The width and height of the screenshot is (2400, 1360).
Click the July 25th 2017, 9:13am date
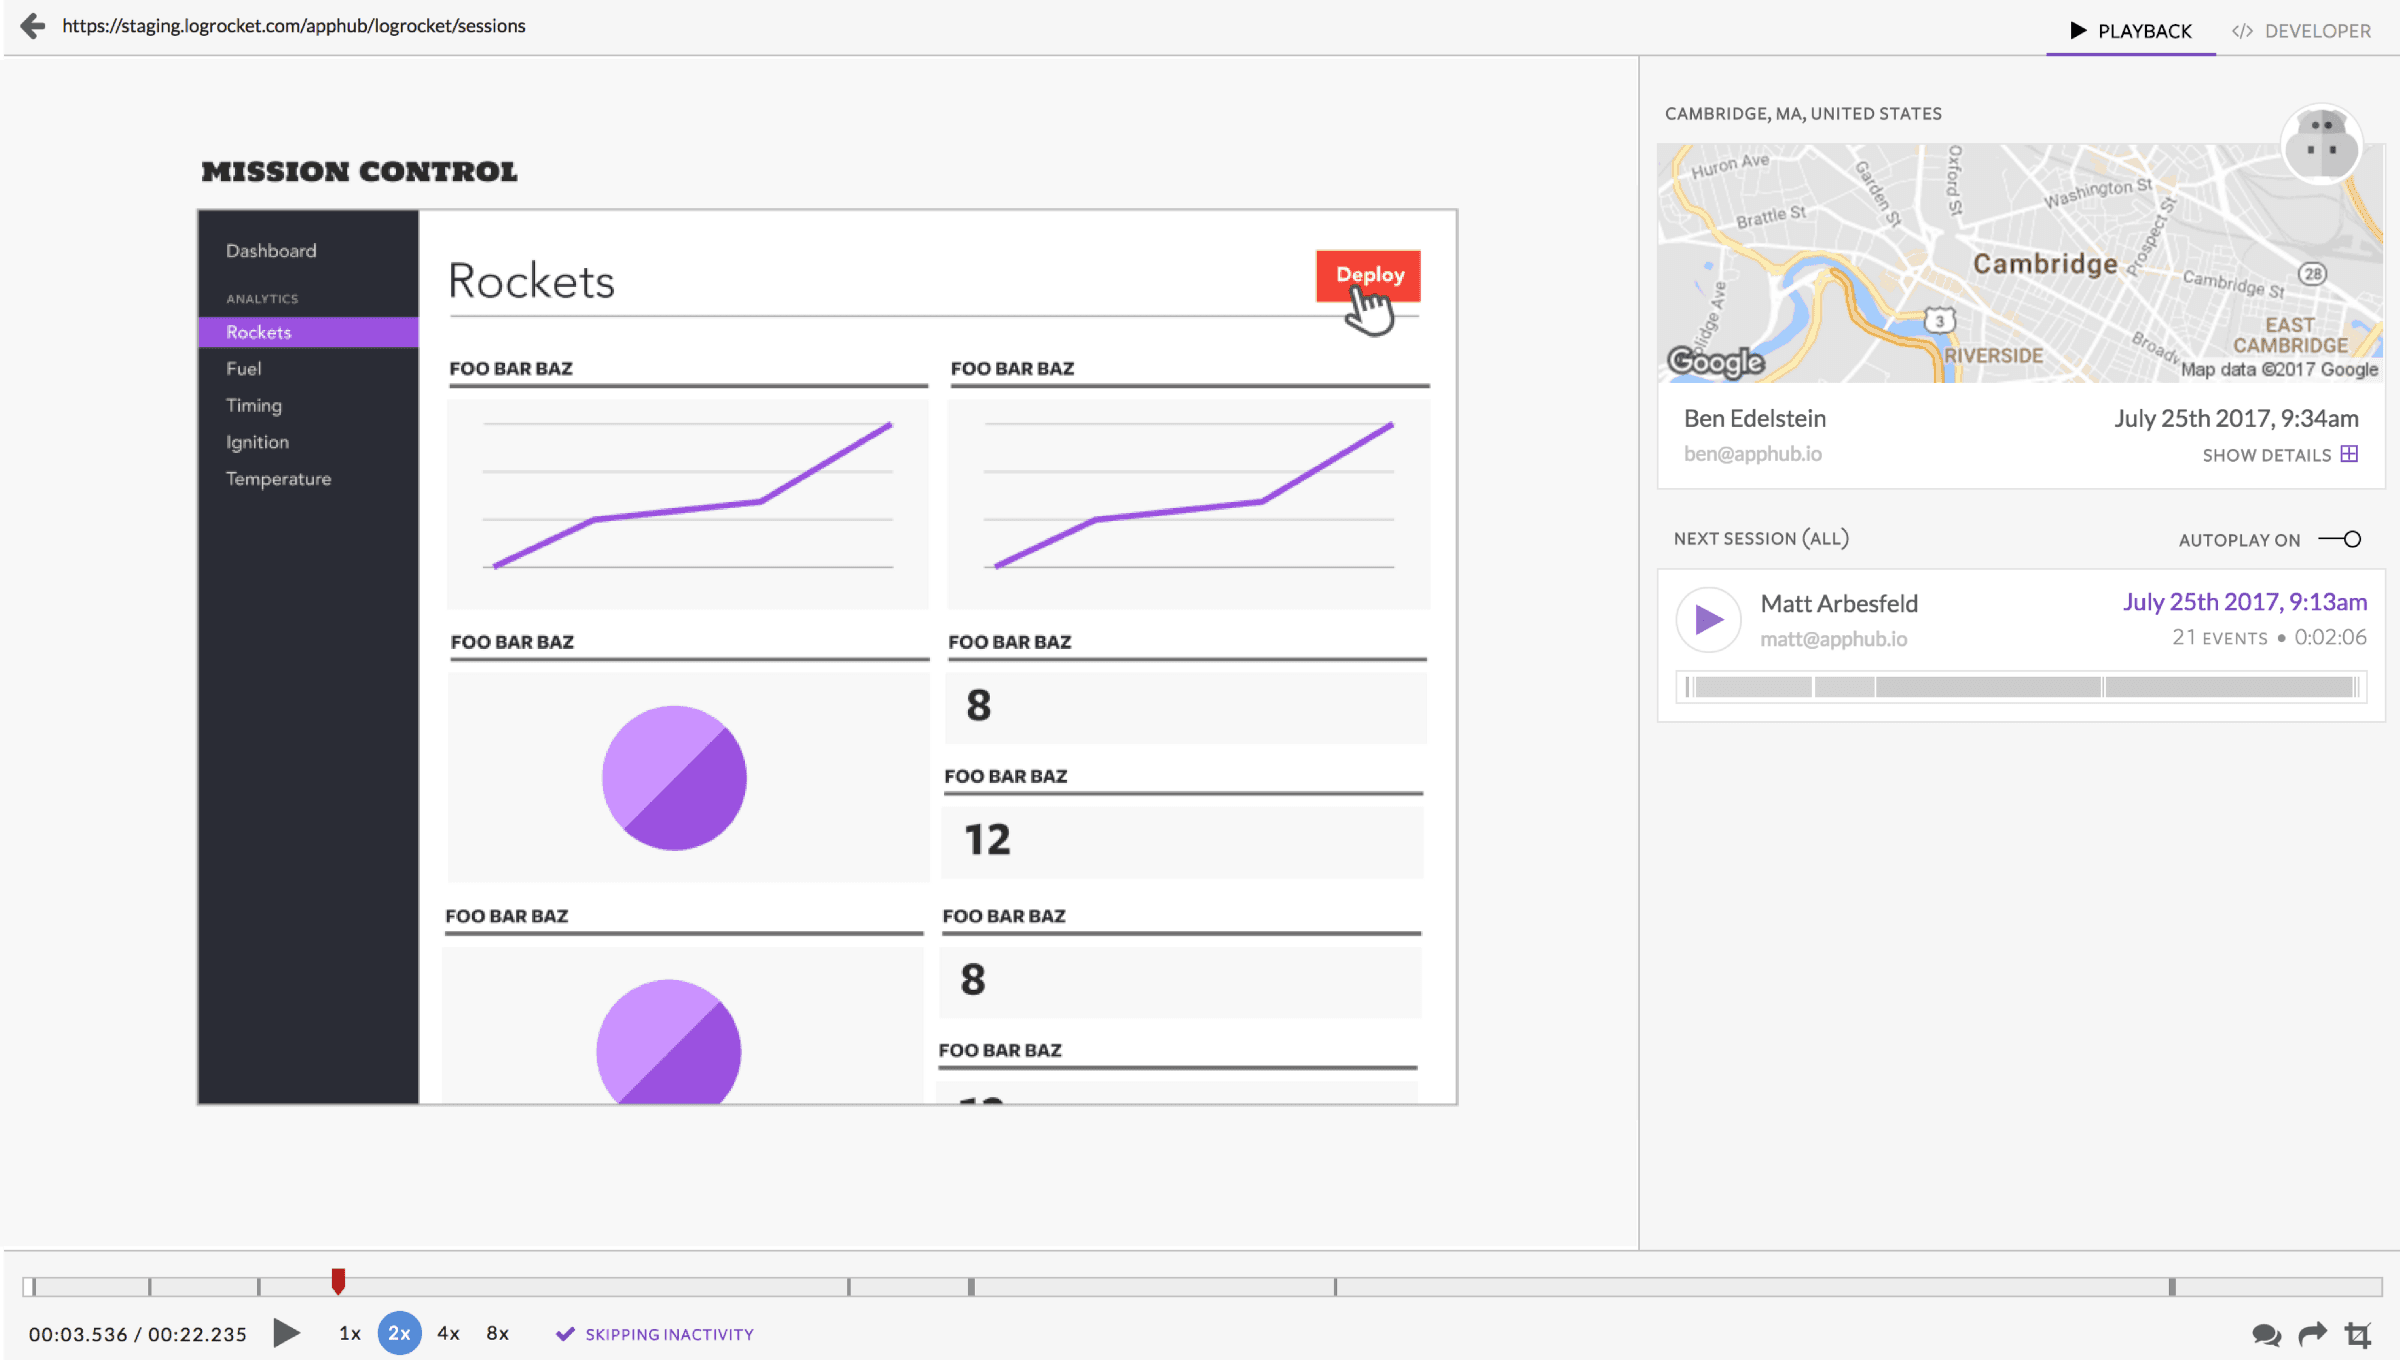pos(2245,601)
